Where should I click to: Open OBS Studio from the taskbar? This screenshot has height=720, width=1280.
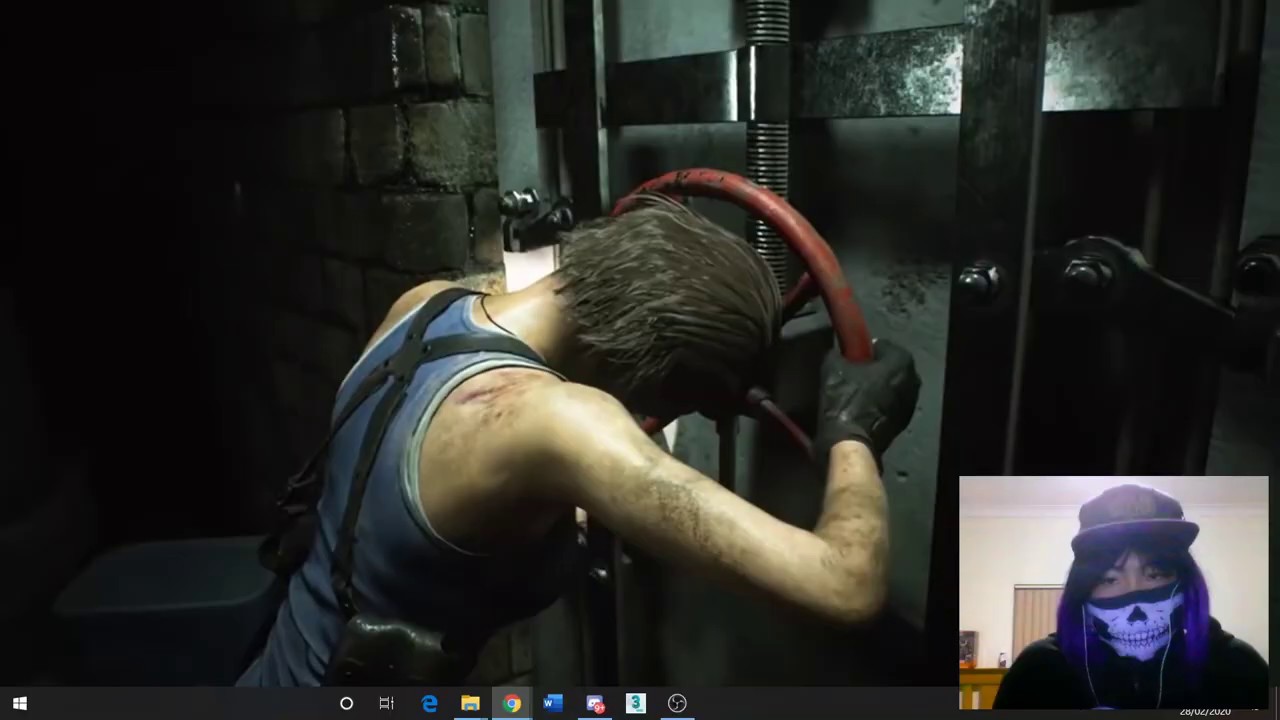coord(677,703)
